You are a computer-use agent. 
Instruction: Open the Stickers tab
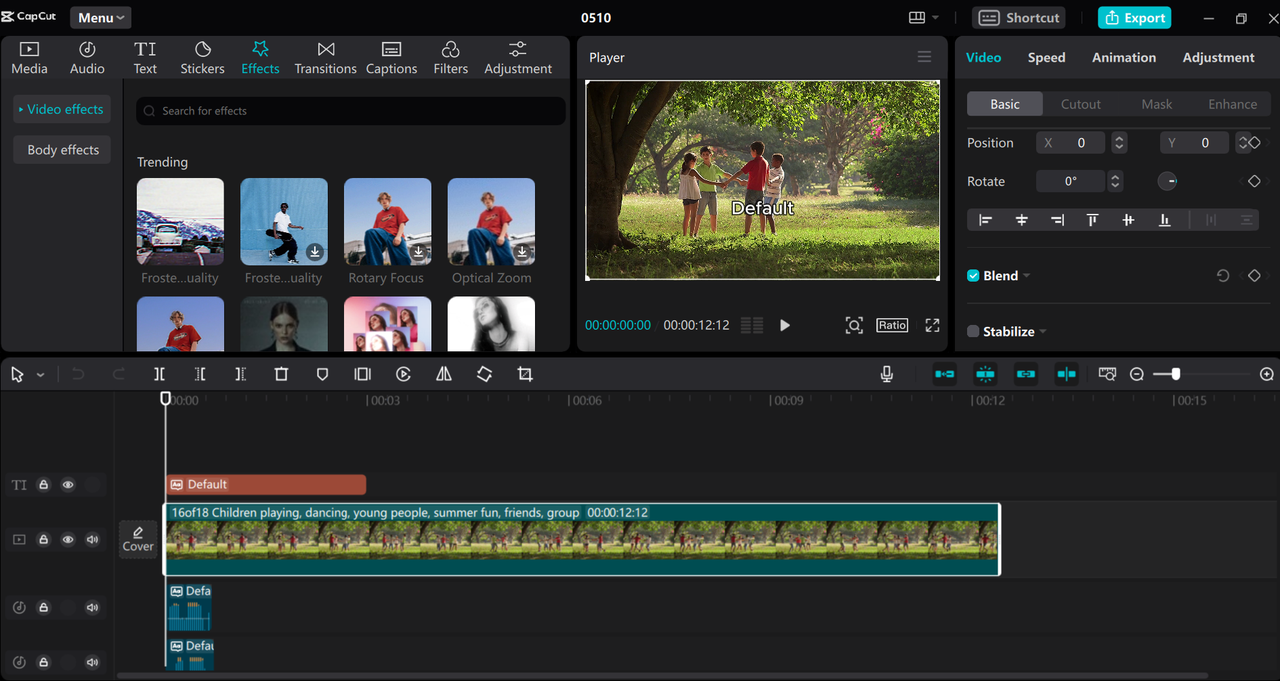click(x=202, y=58)
